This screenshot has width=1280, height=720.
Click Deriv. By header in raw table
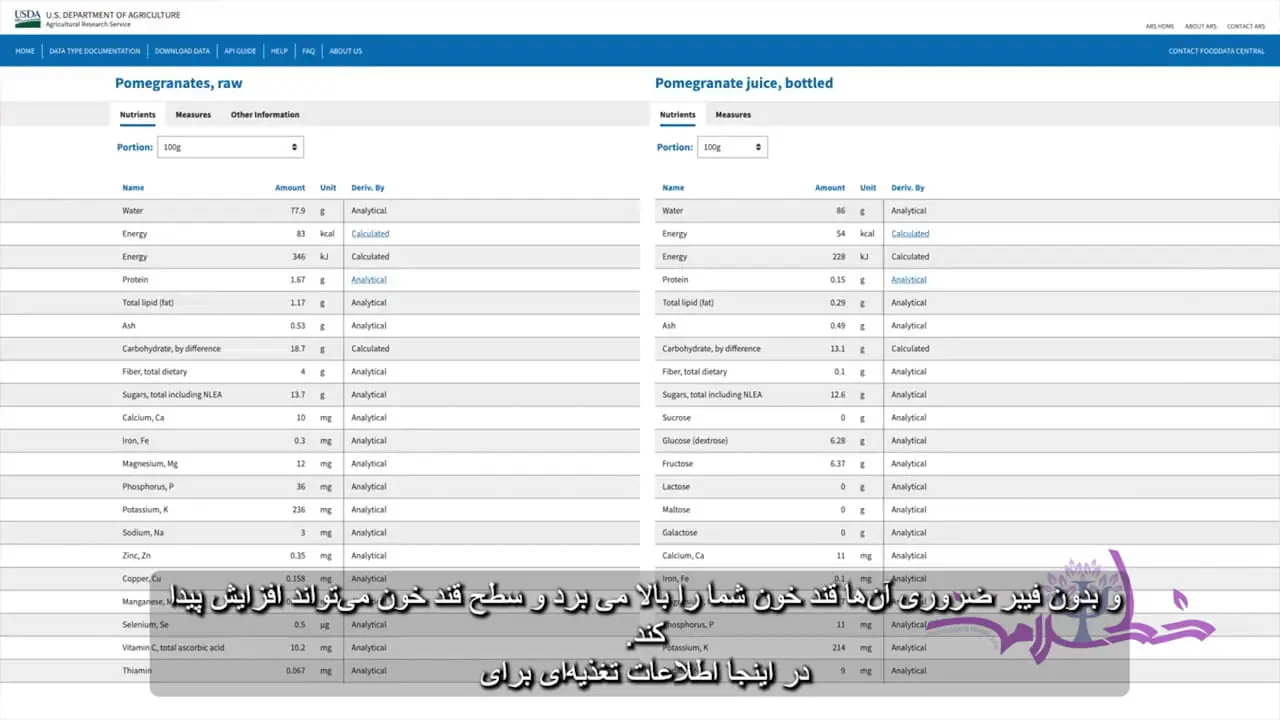368,188
